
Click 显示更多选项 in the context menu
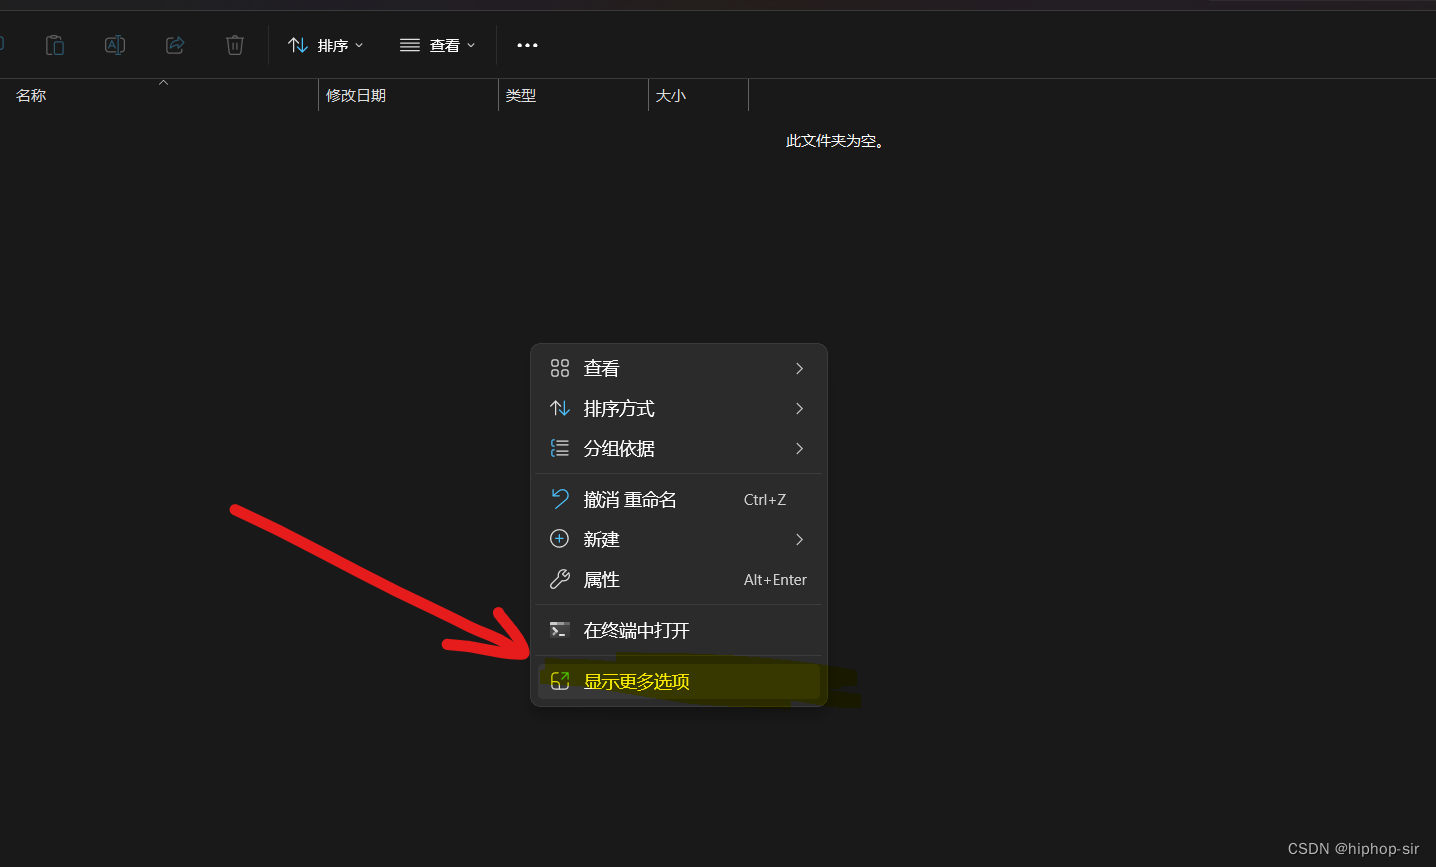point(679,681)
